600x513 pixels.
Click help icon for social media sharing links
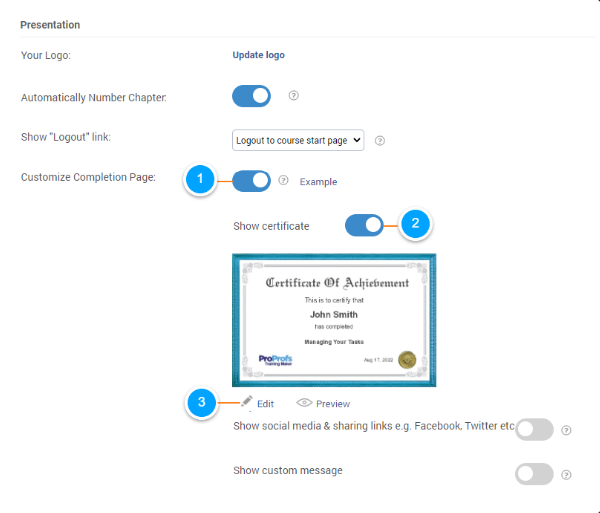pos(566,430)
